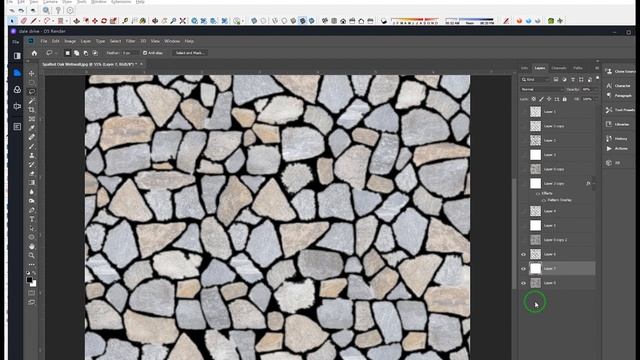Open the Character panel button
Image resolution: width=640 pixels, height=360 pixels.
[619, 86]
